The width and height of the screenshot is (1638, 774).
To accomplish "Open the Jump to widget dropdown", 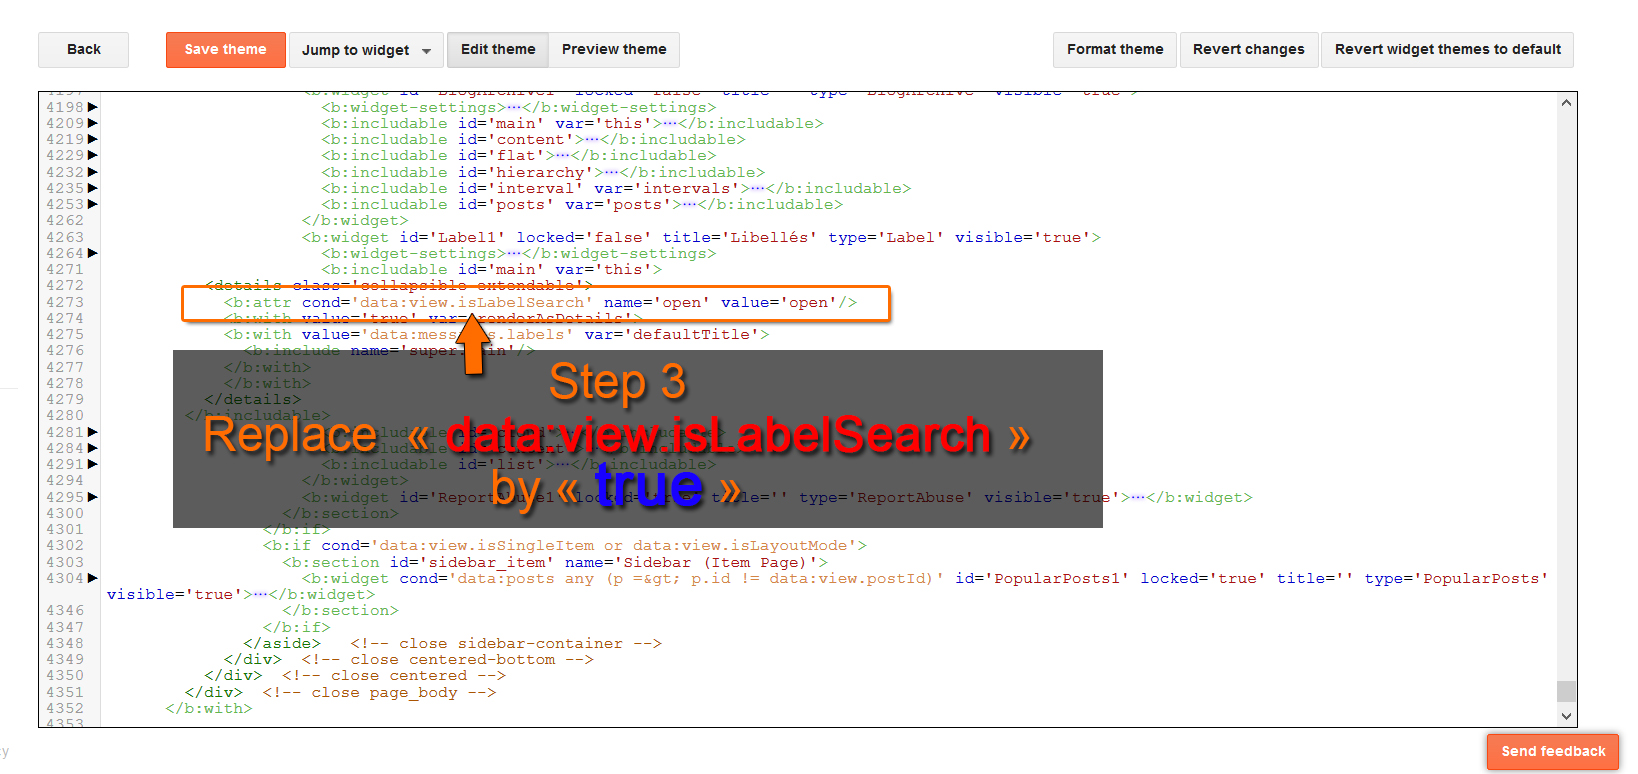I will point(366,50).
